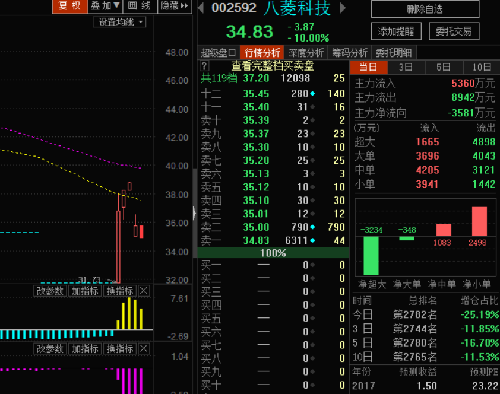This screenshot has height=394, width=500.
Task: Click 换指标 on the upper indicator panel
Action: click(120, 291)
